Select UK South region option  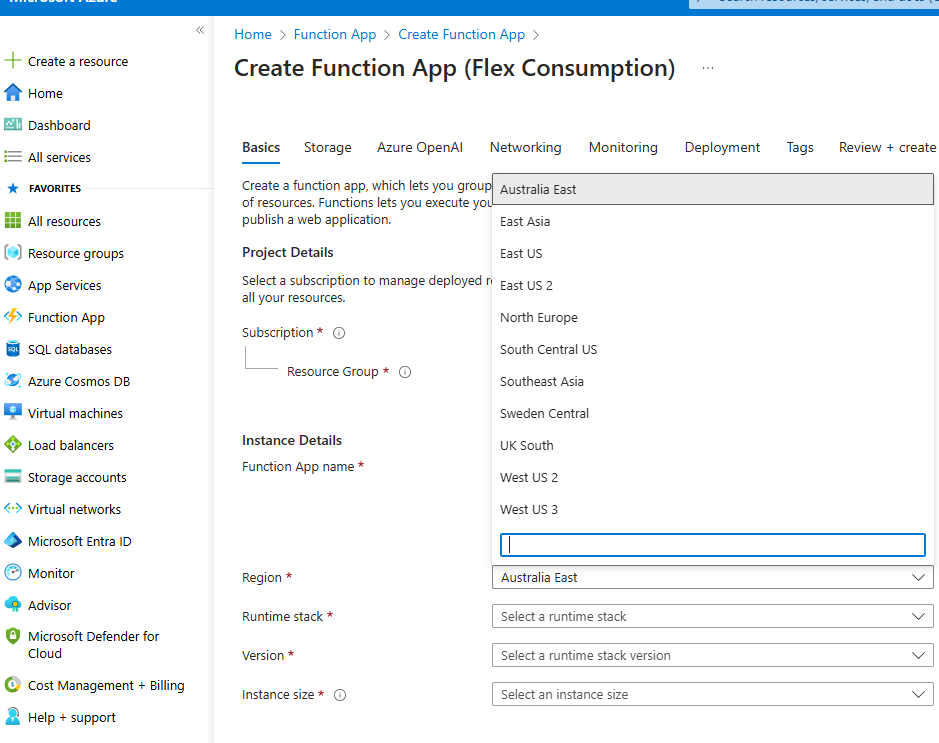tap(713, 445)
